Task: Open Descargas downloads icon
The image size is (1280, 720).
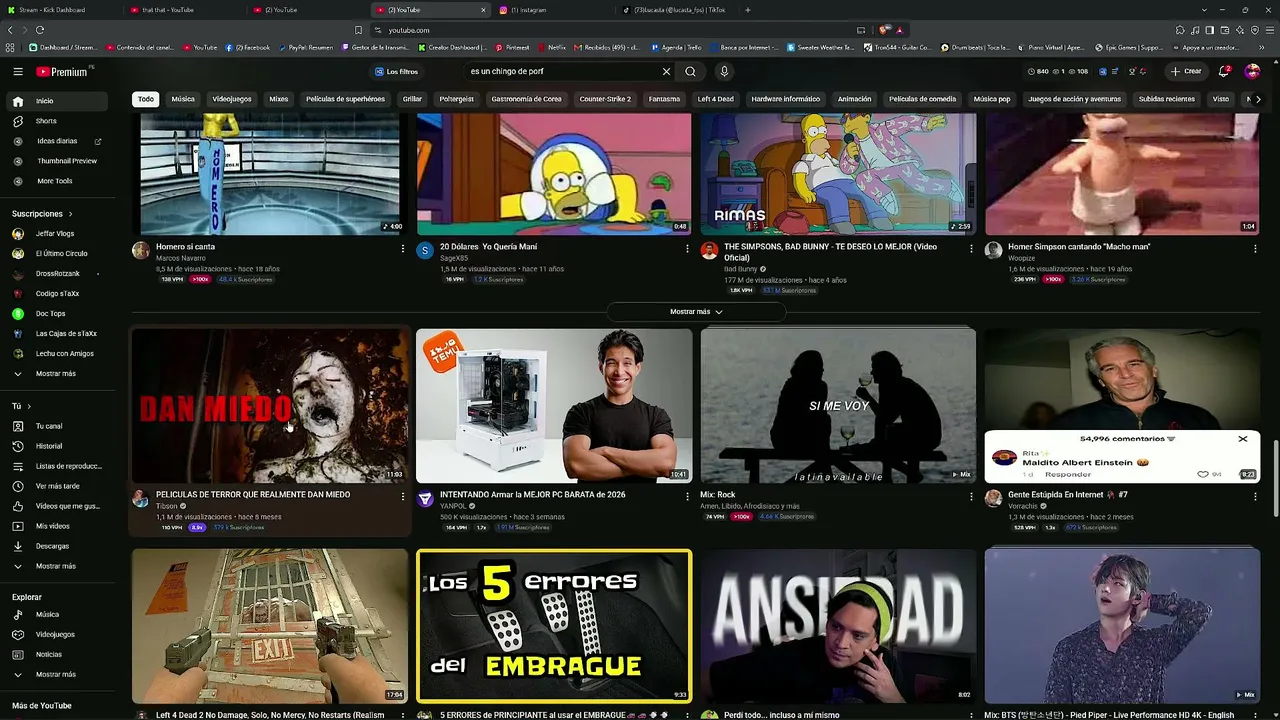Action: click(x=18, y=546)
